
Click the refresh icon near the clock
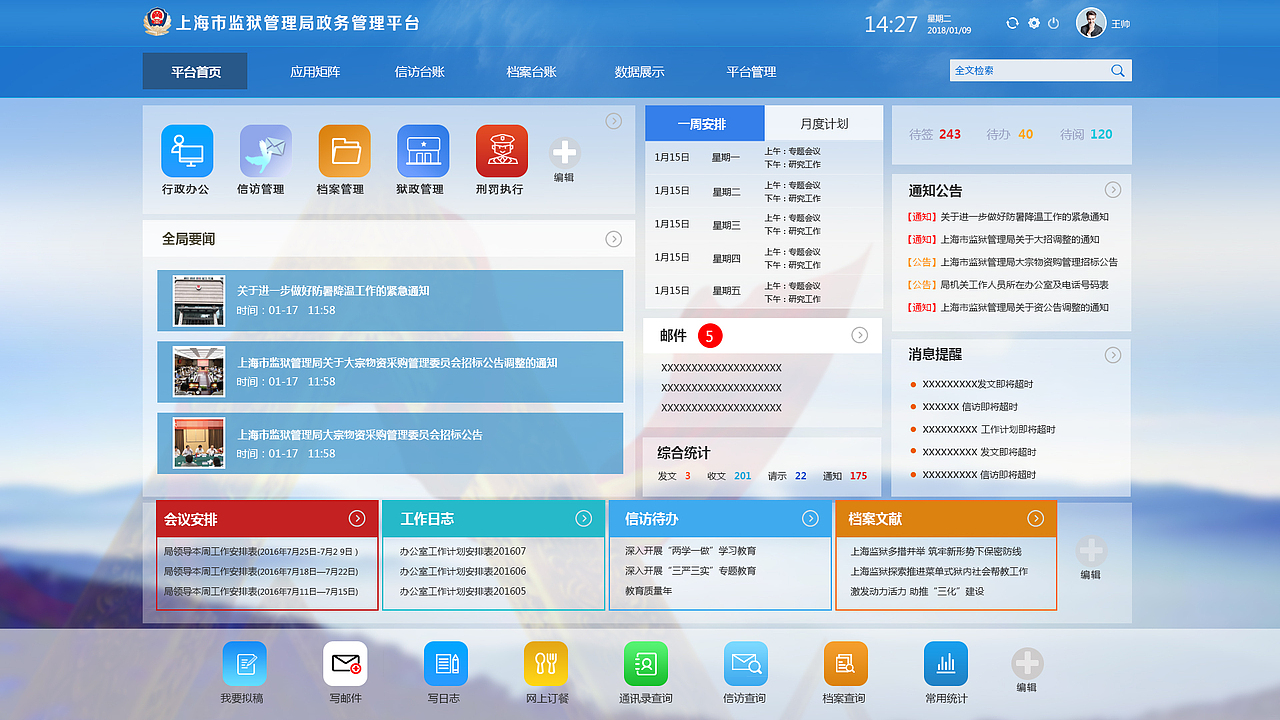[x=1012, y=22]
